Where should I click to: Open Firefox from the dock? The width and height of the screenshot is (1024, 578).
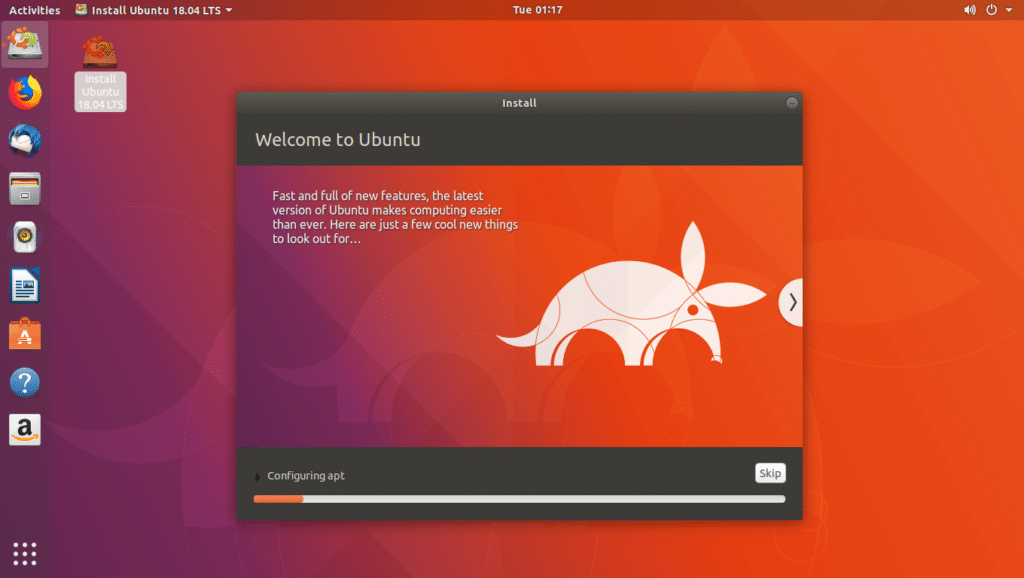(x=24, y=93)
